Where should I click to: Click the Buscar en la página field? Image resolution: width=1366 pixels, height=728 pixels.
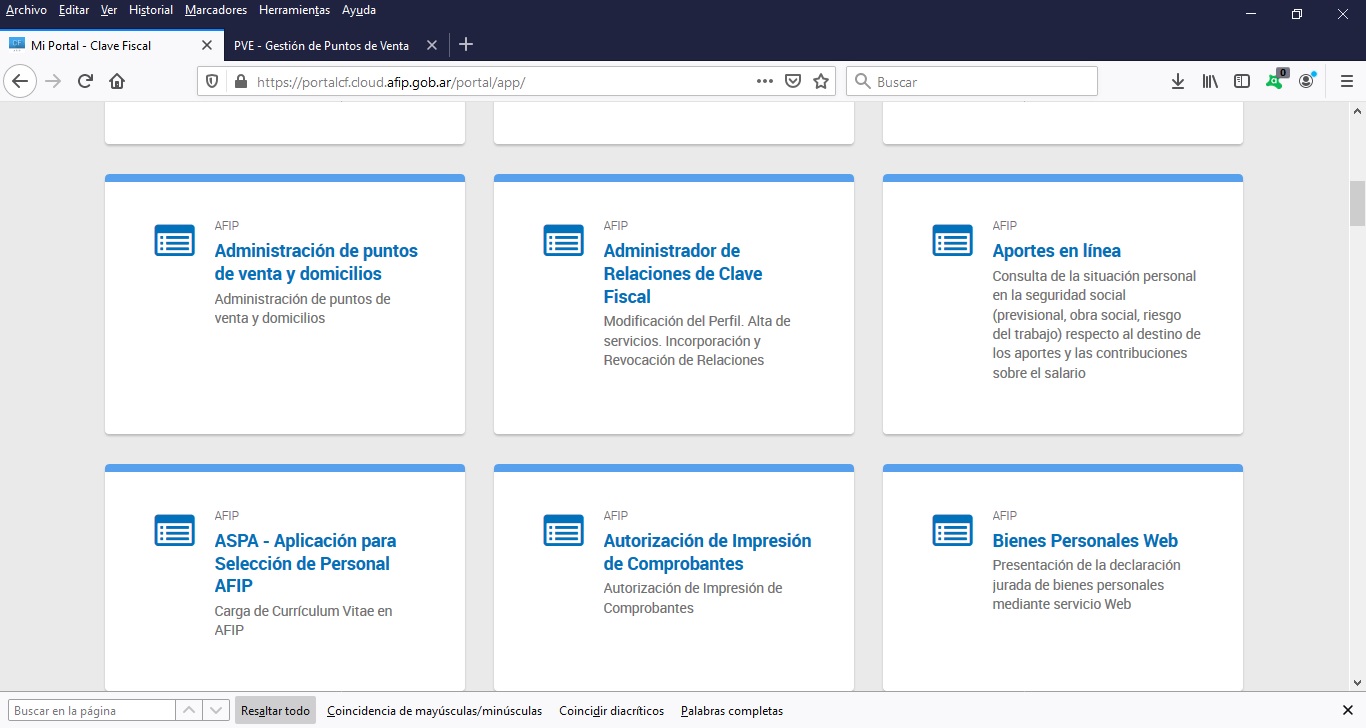(90, 711)
